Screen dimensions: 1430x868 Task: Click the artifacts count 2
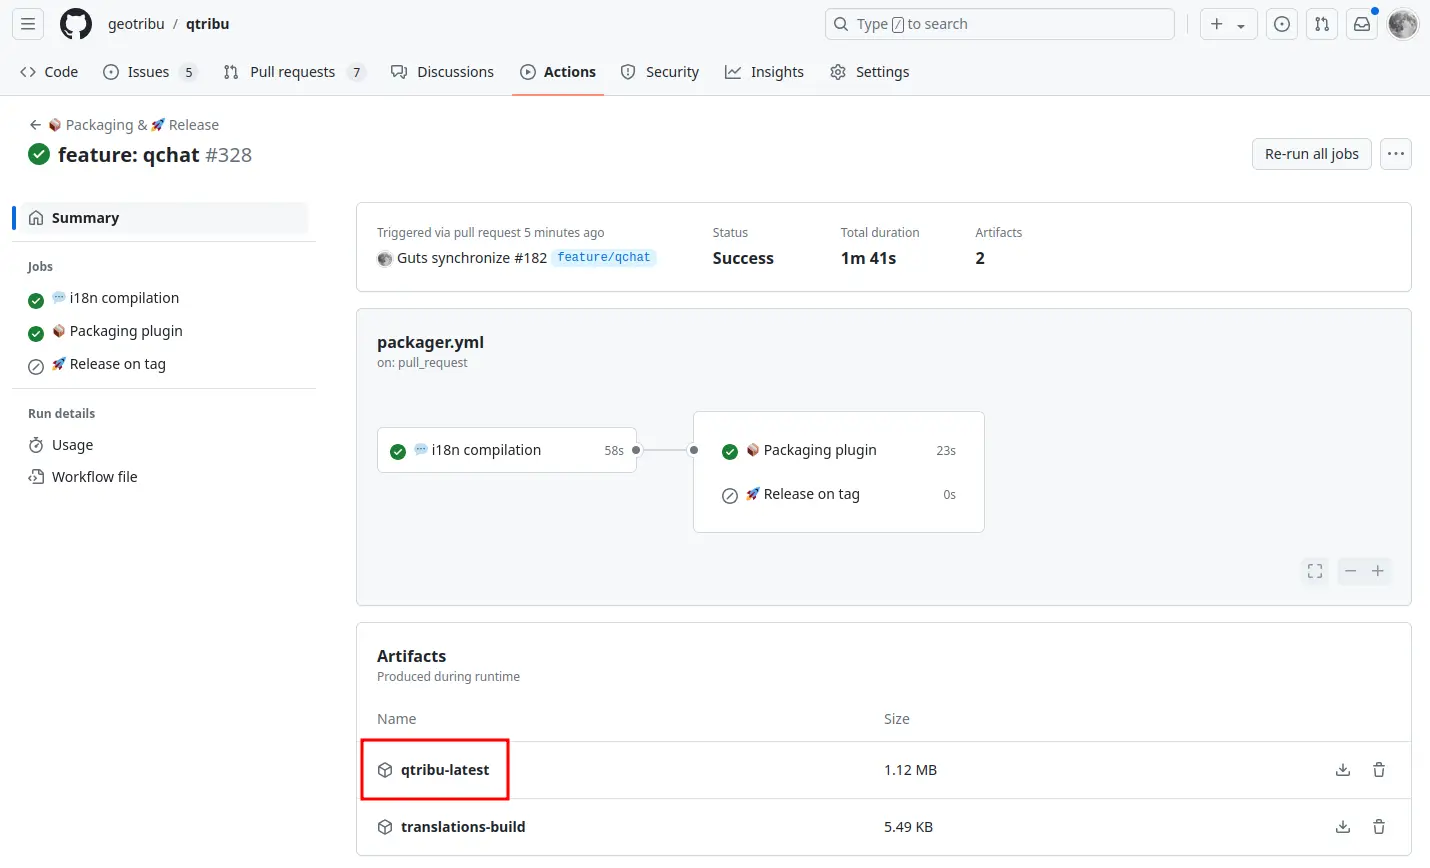980,258
